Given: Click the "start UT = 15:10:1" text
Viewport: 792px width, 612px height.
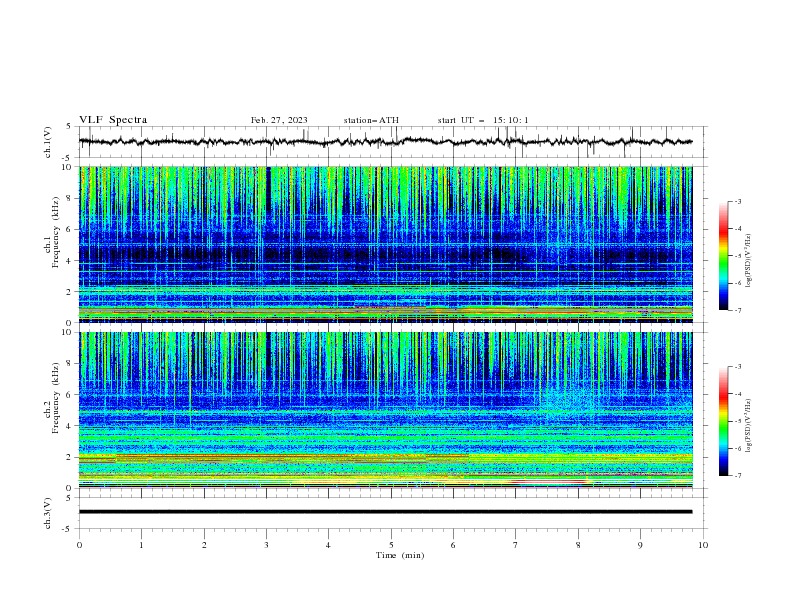Looking at the screenshot, I should click(x=483, y=120).
